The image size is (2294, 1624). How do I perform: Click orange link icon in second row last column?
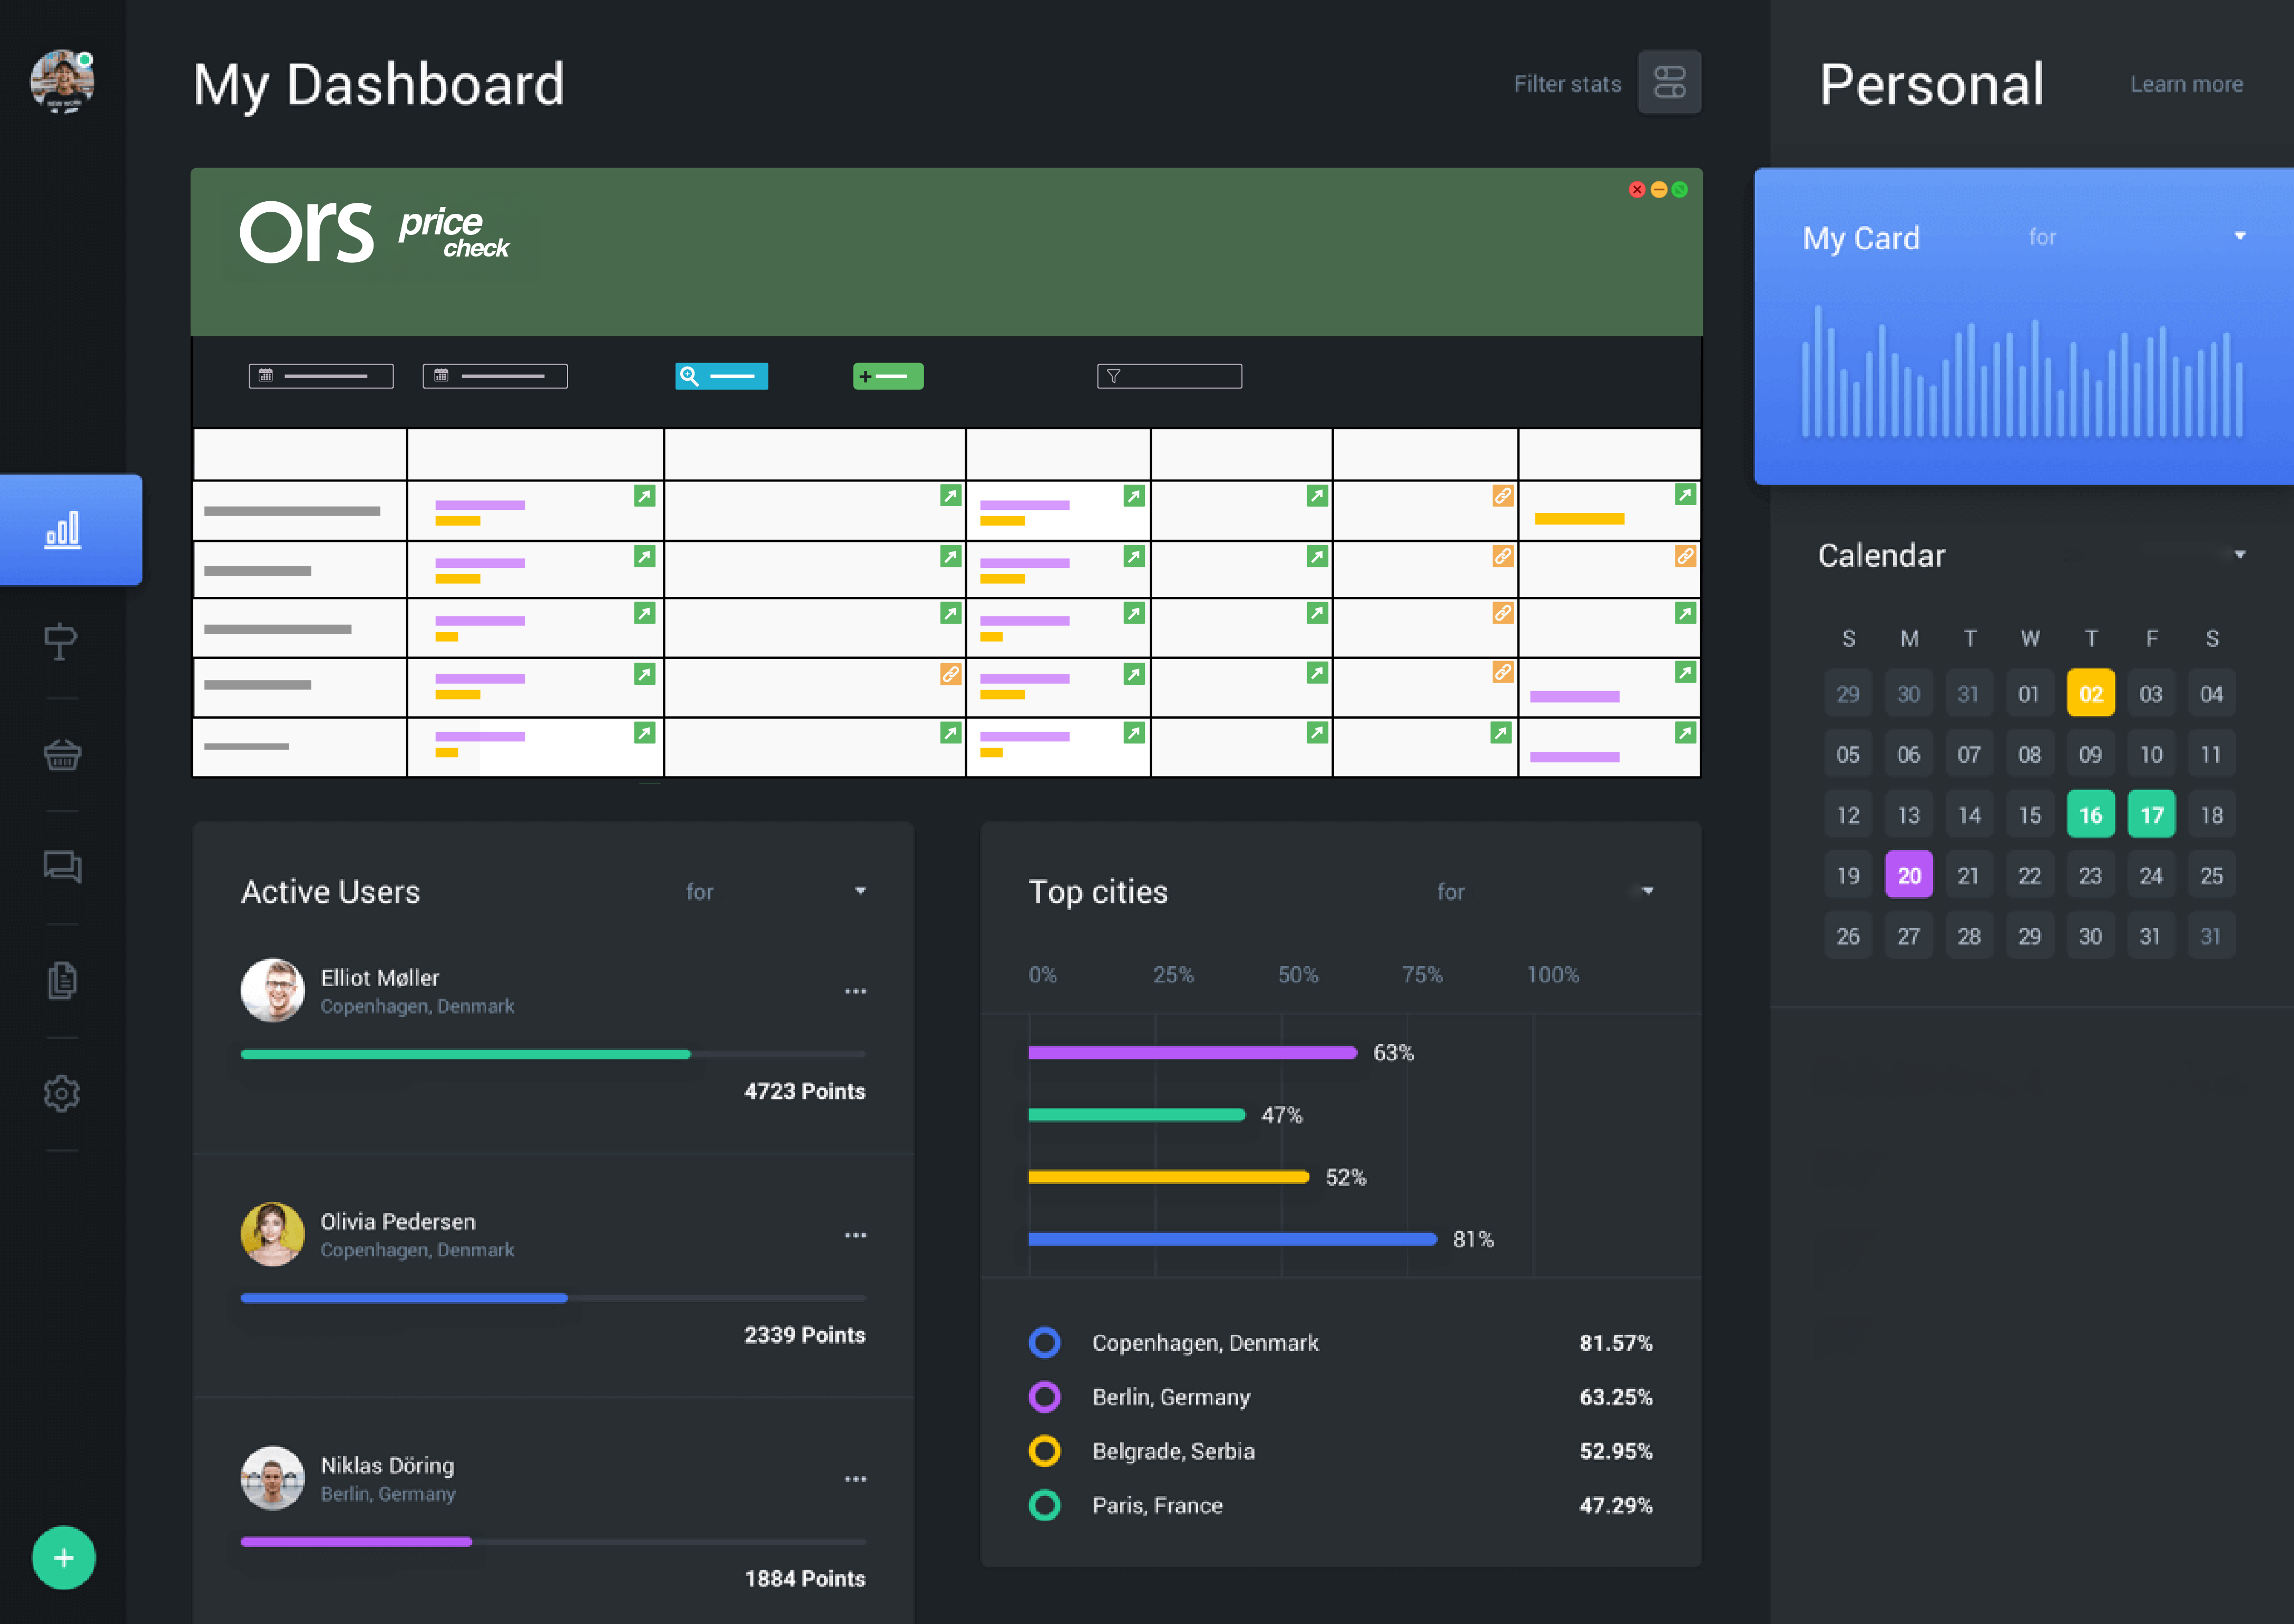click(x=1685, y=556)
